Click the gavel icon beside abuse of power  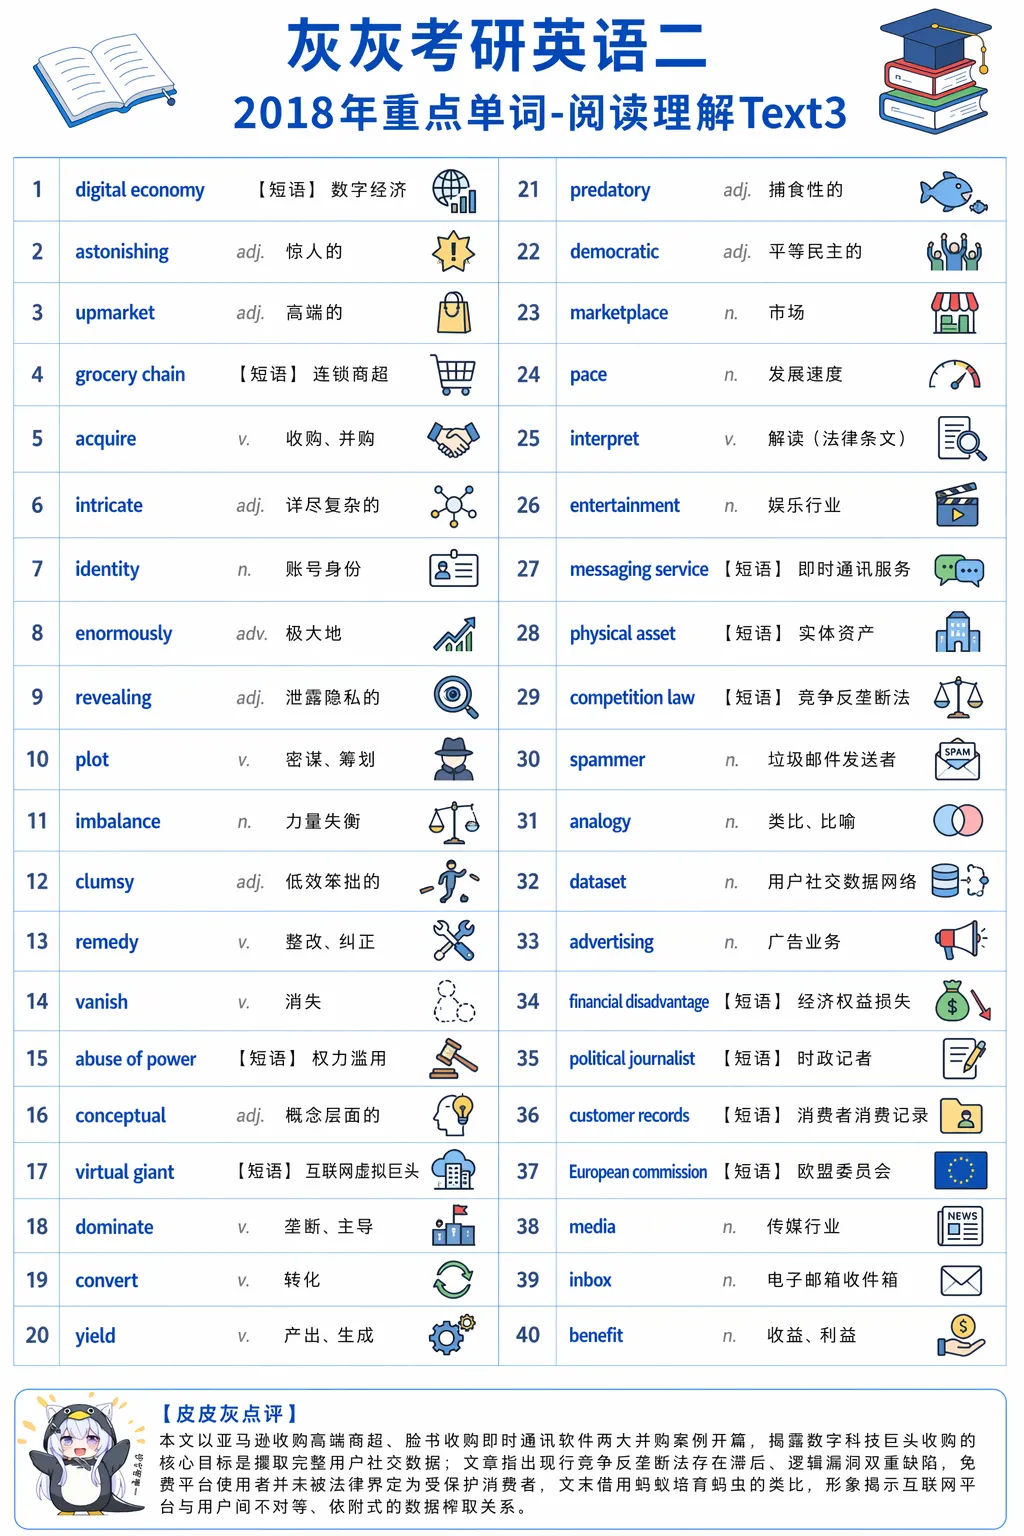(x=454, y=1058)
